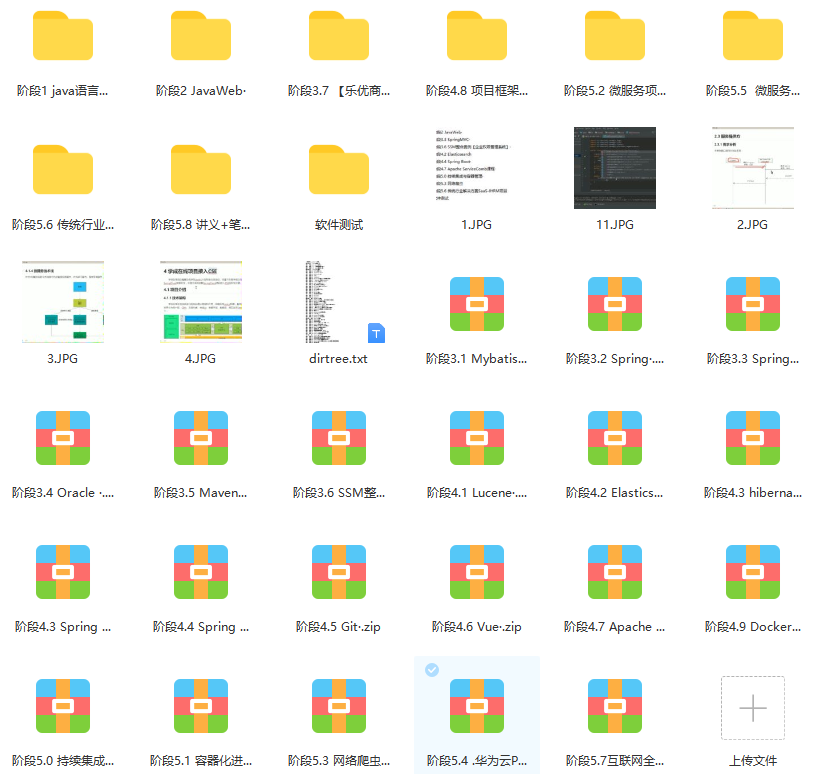Open the dirtree.txt file
The height and width of the screenshot is (774, 819).
[339, 303]
